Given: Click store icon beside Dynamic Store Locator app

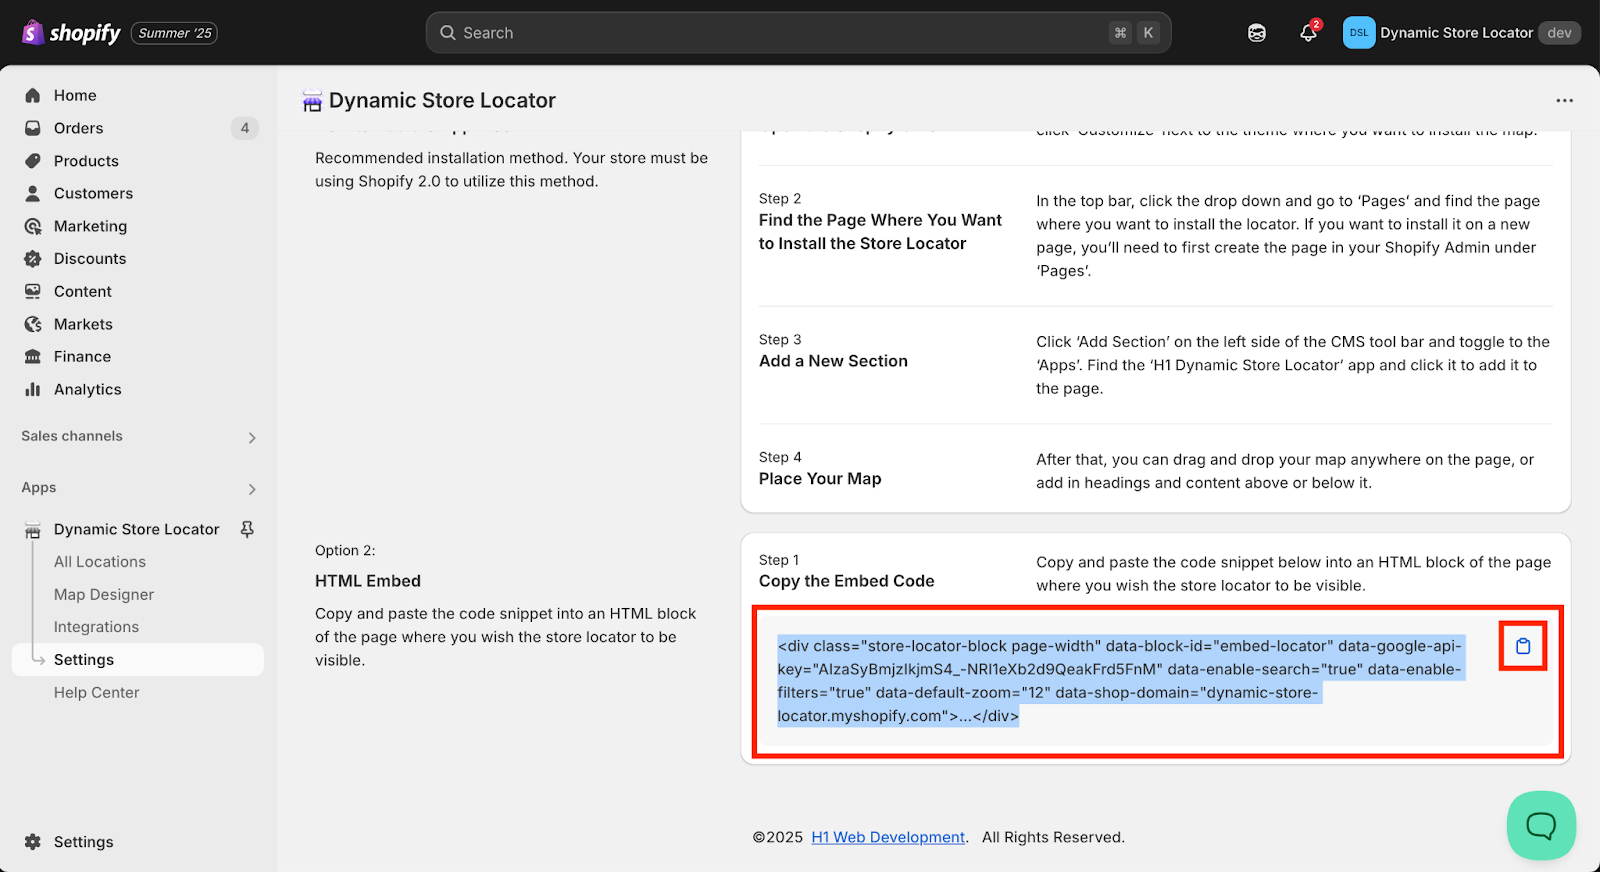Looking at the screenshot, I should click(x=33, y=530).
